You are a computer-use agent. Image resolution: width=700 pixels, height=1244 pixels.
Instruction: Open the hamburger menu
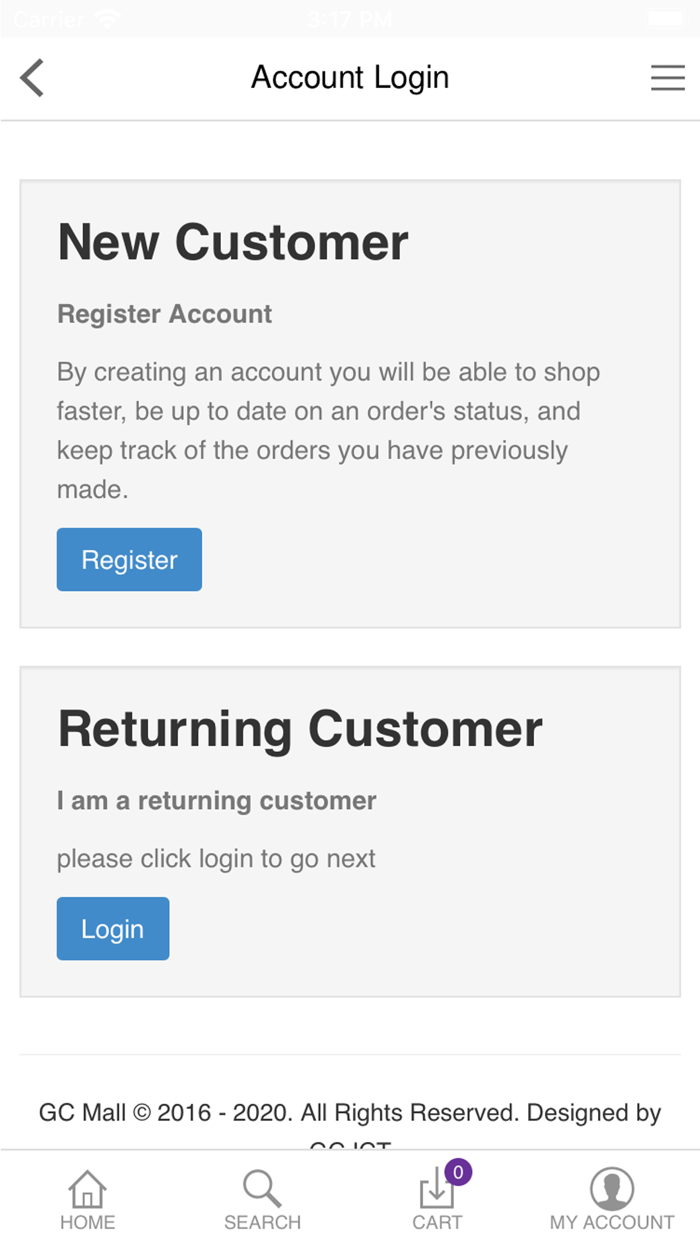667,78
